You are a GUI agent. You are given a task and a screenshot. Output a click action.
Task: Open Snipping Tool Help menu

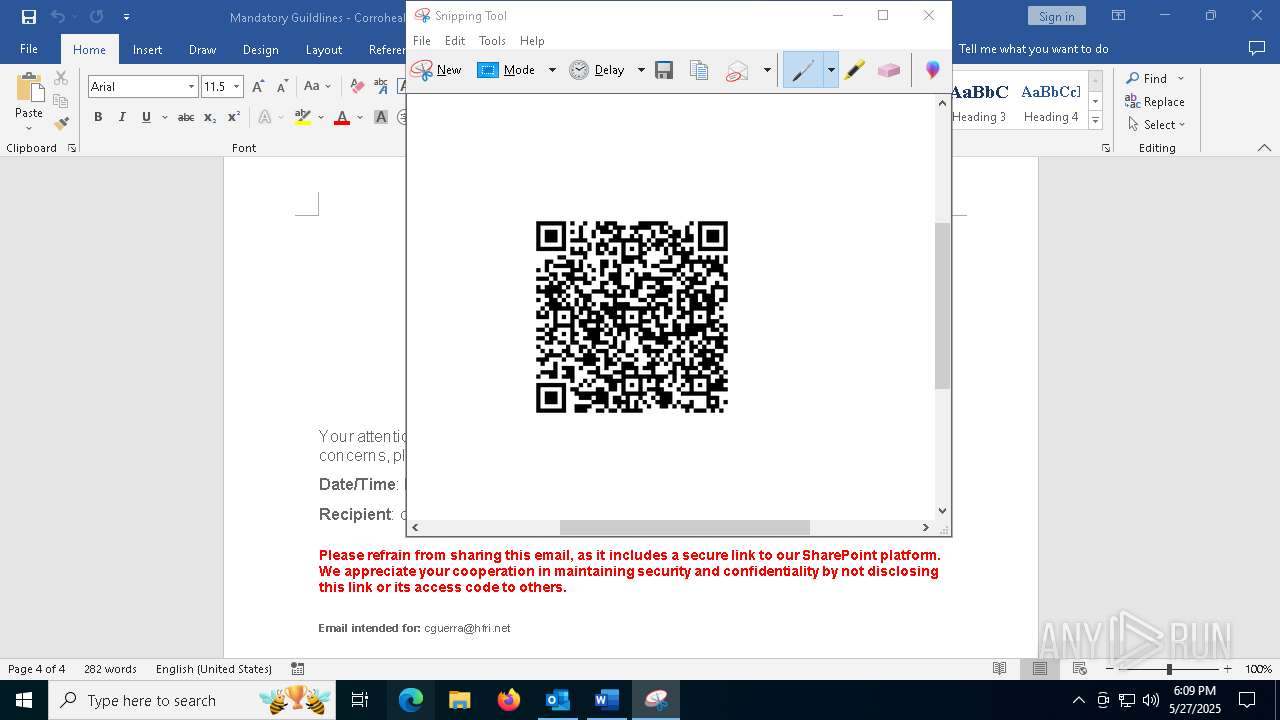(532, 41)
